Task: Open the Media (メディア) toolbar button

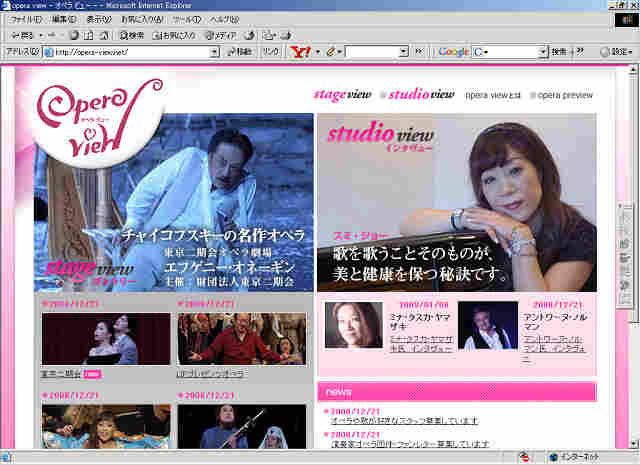Action: (x=220, y=36)
